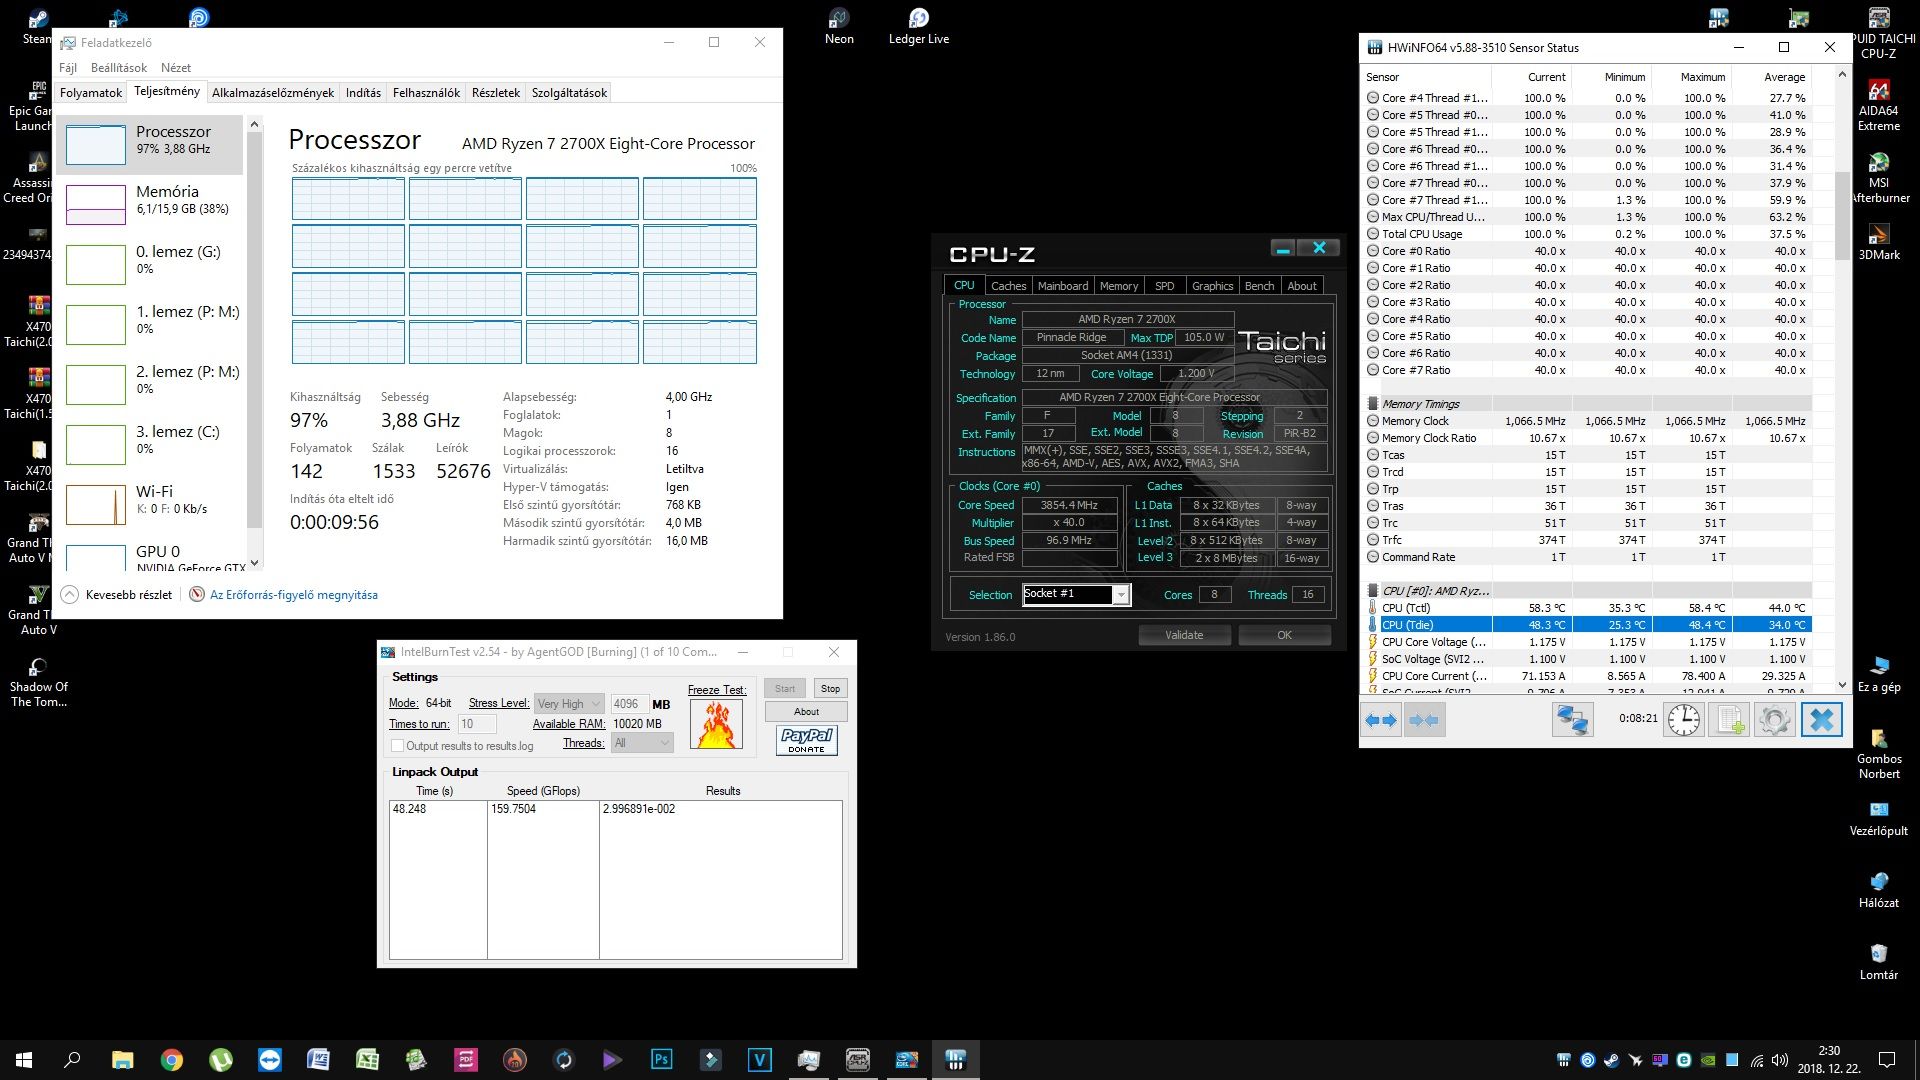Click Task Manager sidebar scroll down arrow
1920x1080 pixels.
(x=254, y=563)
